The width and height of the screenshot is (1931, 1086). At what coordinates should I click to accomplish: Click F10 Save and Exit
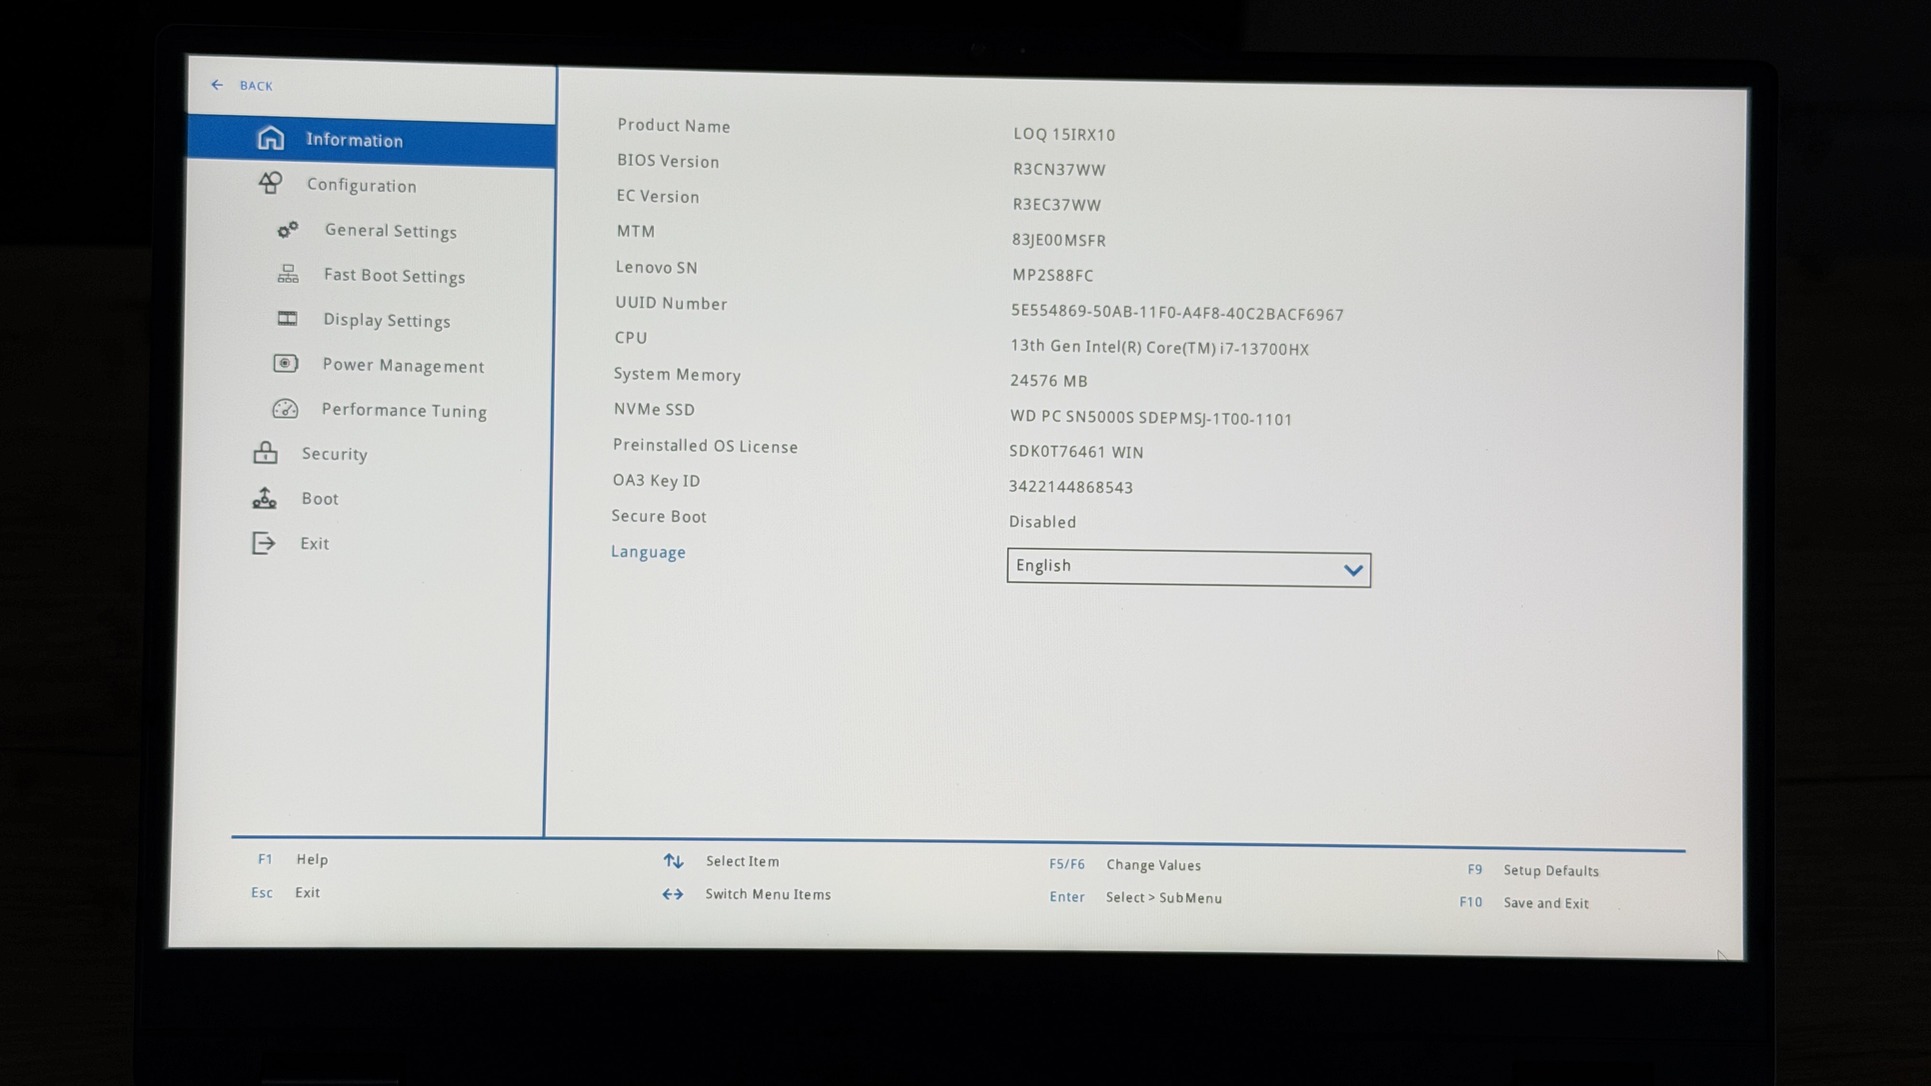click(x=1545, y=903)
